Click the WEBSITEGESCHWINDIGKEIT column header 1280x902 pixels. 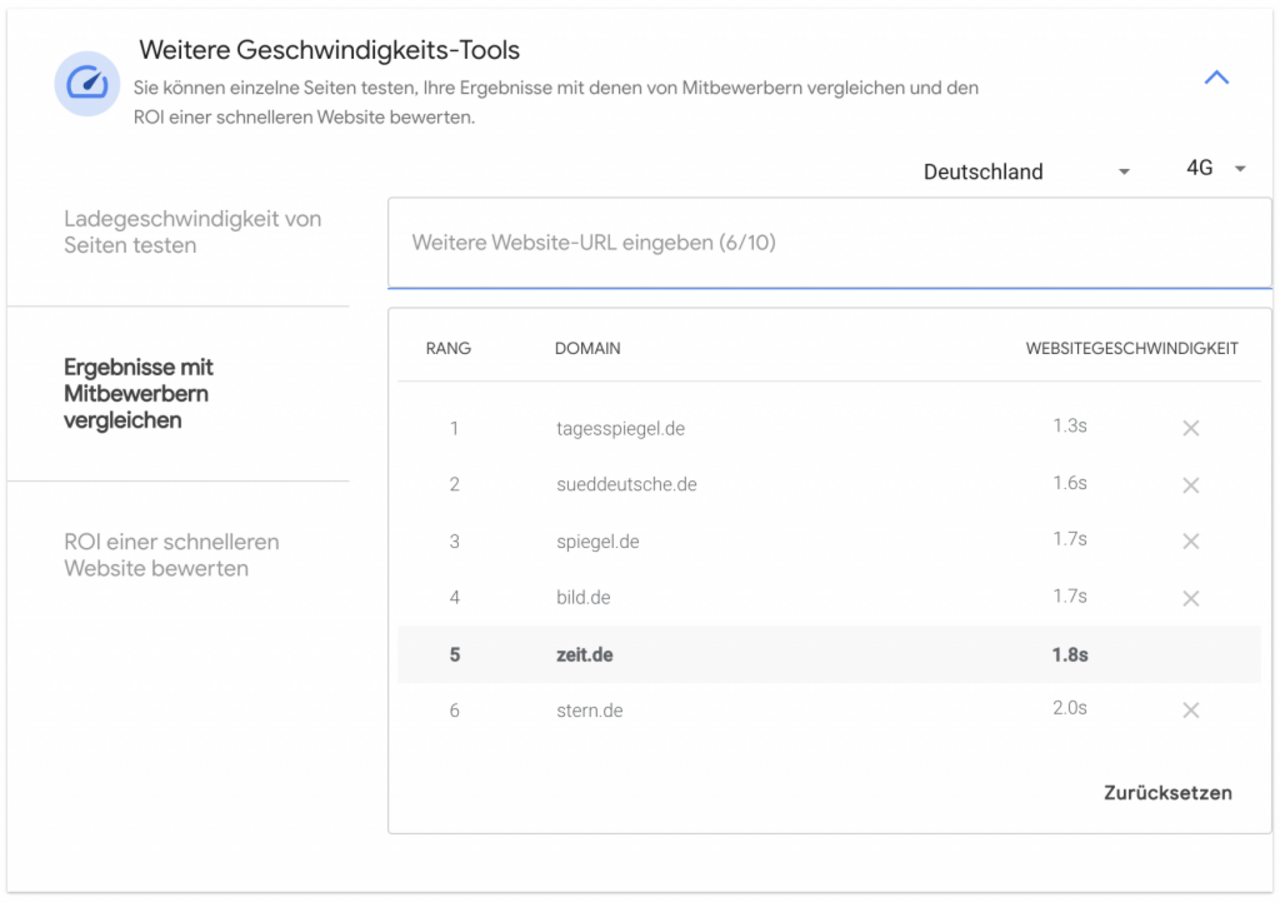1131,349
